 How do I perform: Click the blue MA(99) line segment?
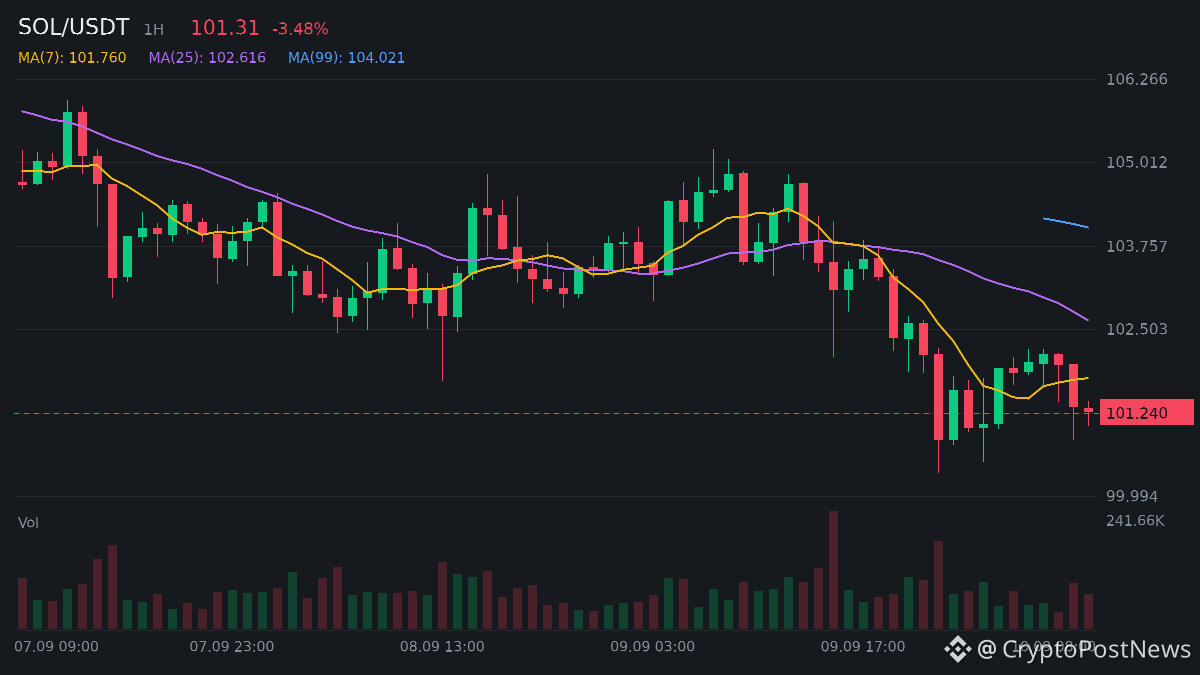point(1066,223)
